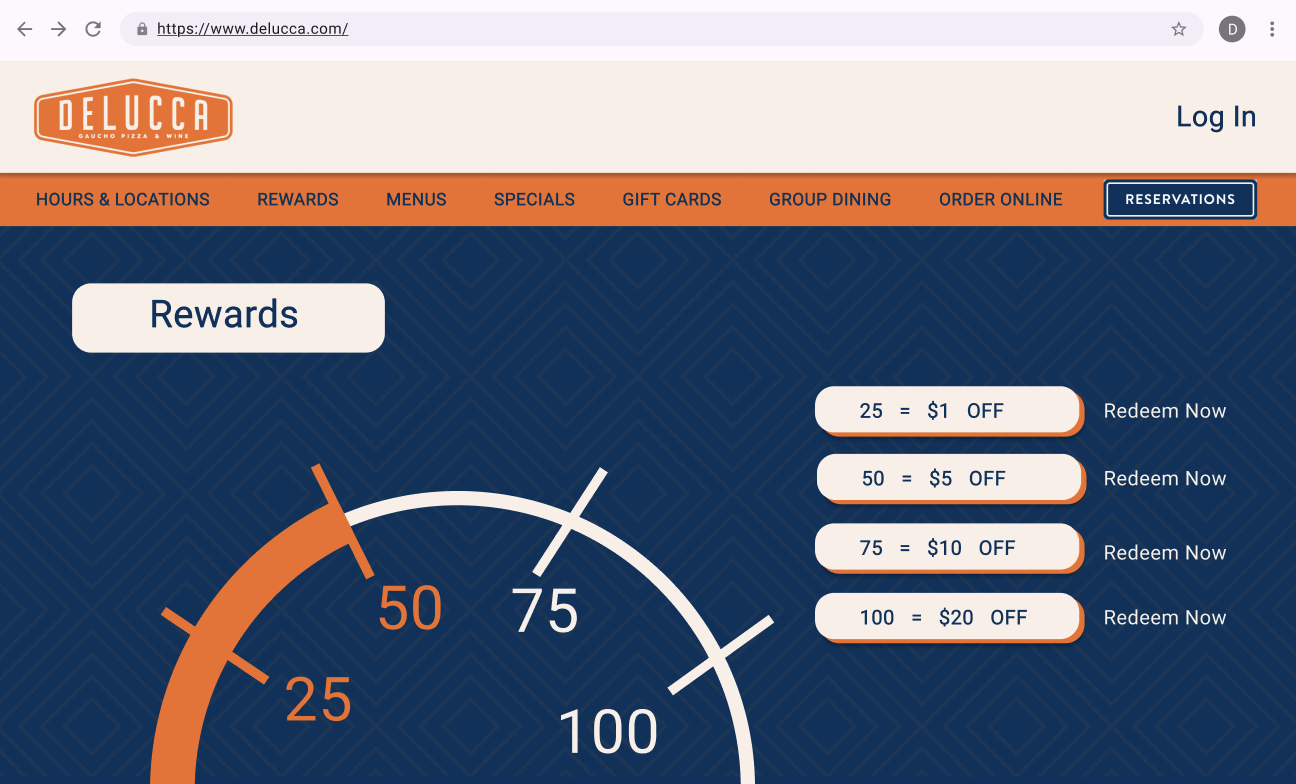The height and width of the screenshot is (784, 1296).
Task: Open Group Dining in the navigation
Action: pyautogui.click(x=830, y=199)
